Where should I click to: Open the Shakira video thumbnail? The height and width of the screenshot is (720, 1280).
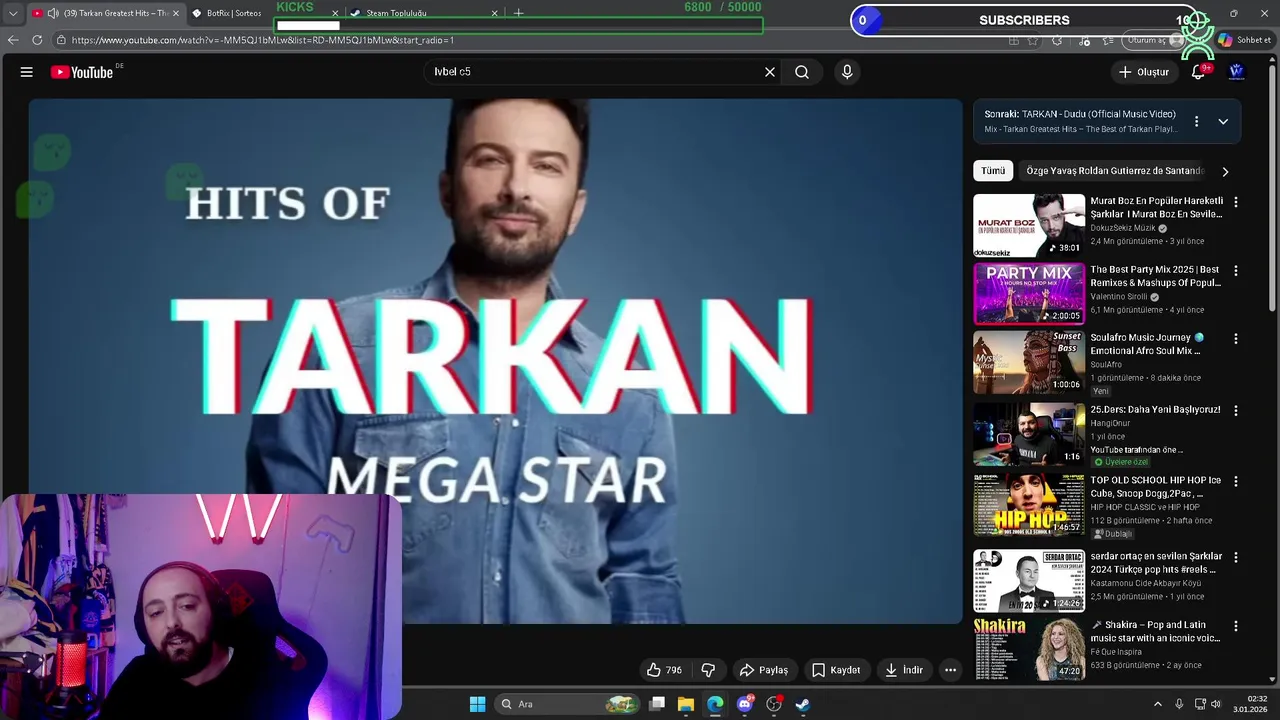tap(1029, 649)
